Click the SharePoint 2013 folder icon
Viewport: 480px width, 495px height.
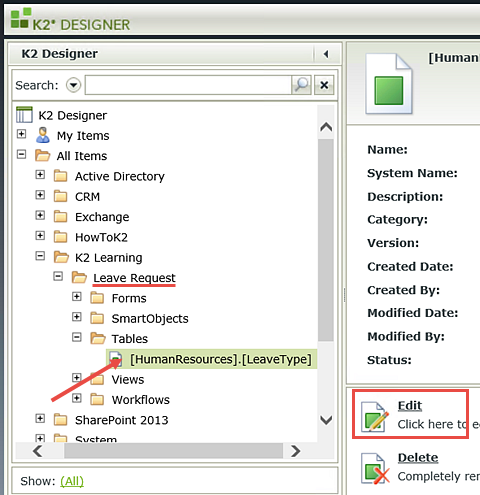tap(60, 420)
